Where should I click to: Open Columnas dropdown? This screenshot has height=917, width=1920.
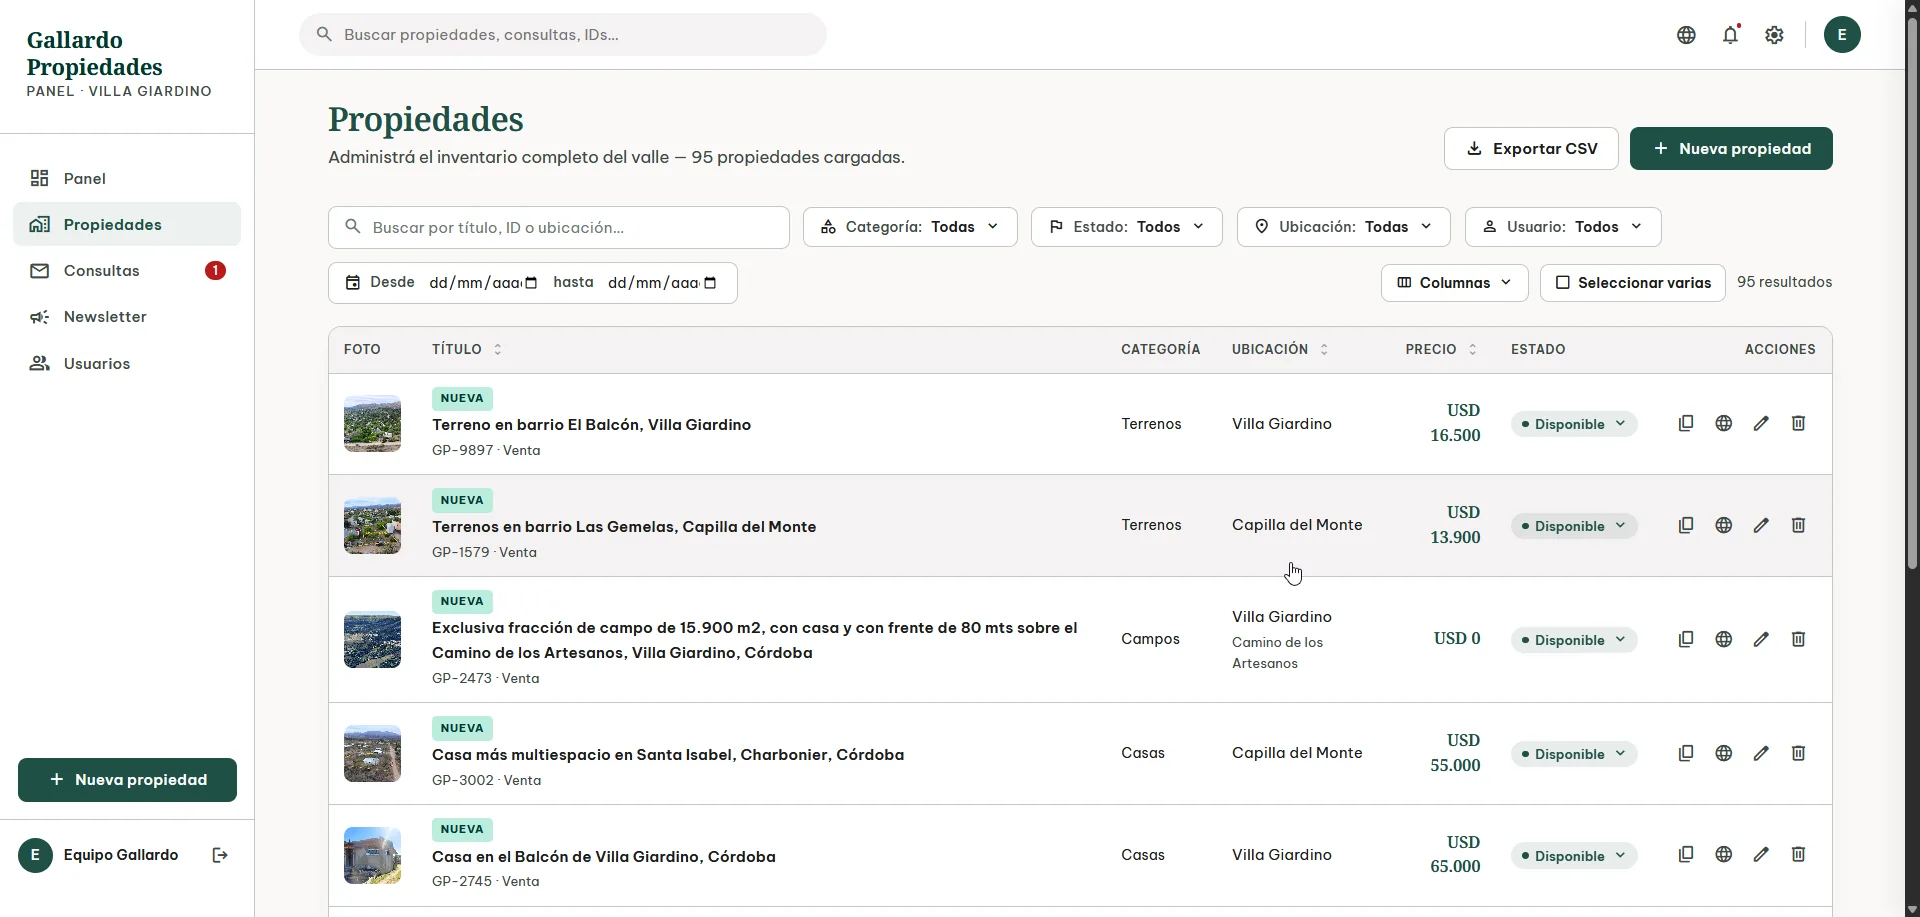click(x=1454, y=283)
